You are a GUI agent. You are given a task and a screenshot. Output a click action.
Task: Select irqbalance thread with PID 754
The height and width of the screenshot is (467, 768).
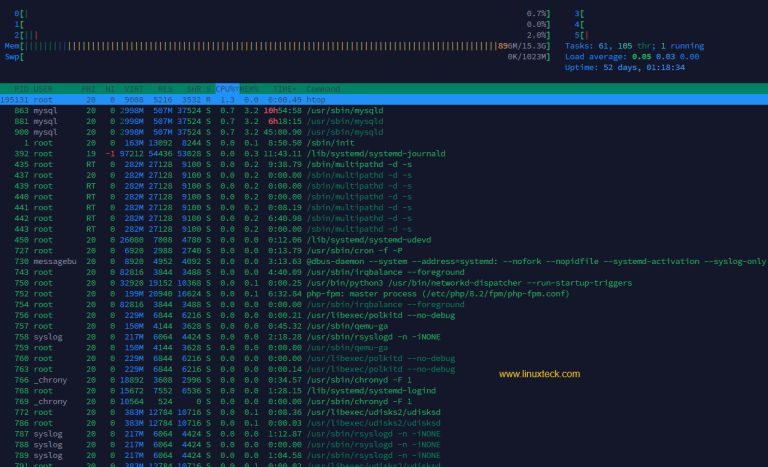pyautogui.click(x=384, y=304)
